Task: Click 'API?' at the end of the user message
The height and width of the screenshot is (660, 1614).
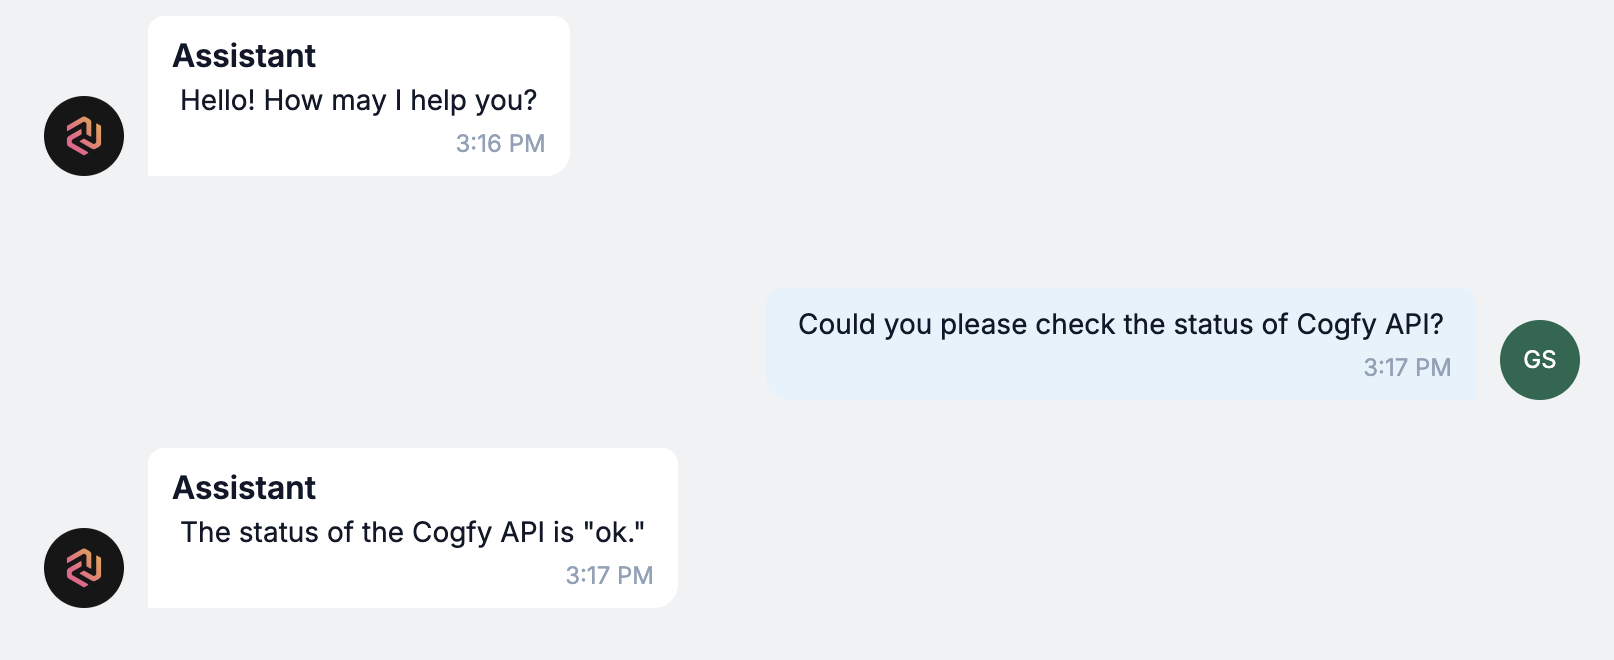Action: click(x=1415, y=324)
